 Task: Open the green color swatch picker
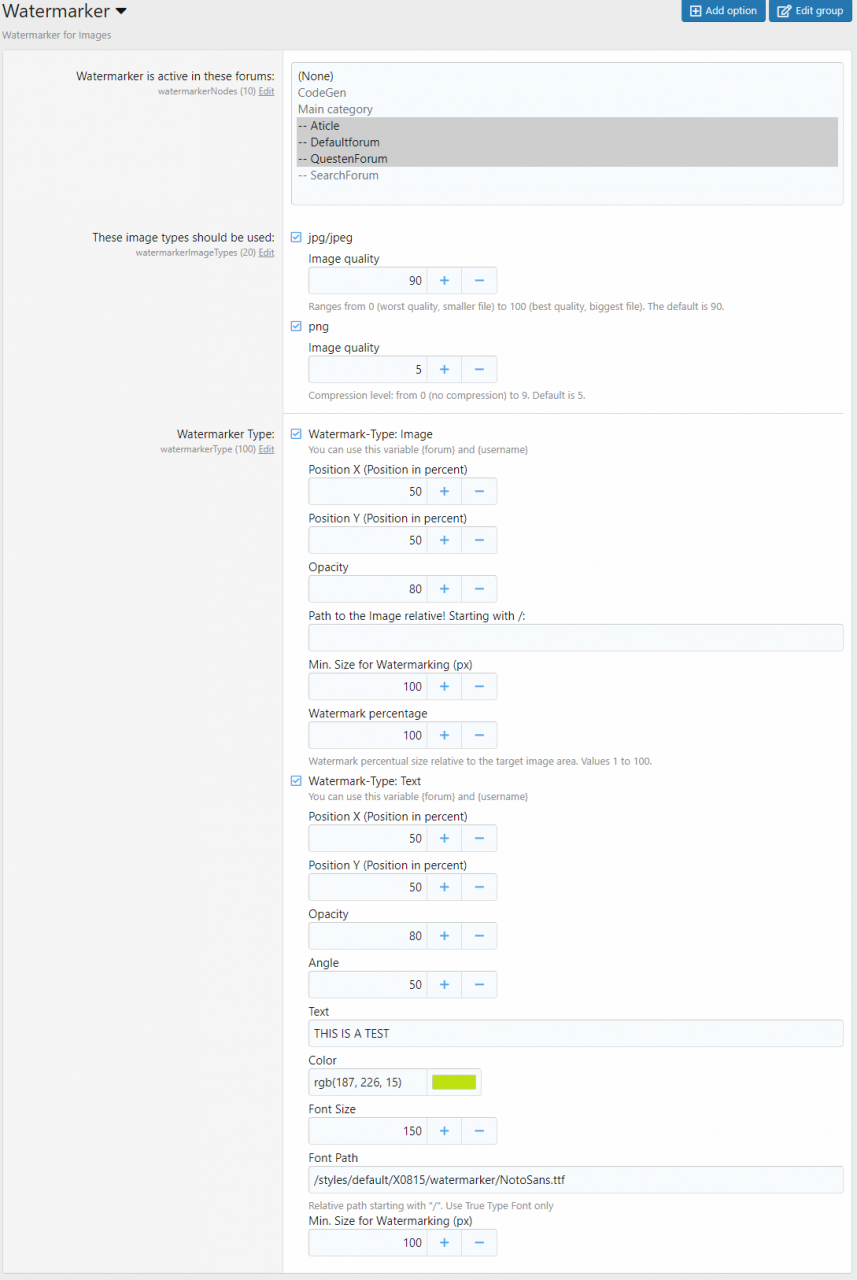point(454,1082)
